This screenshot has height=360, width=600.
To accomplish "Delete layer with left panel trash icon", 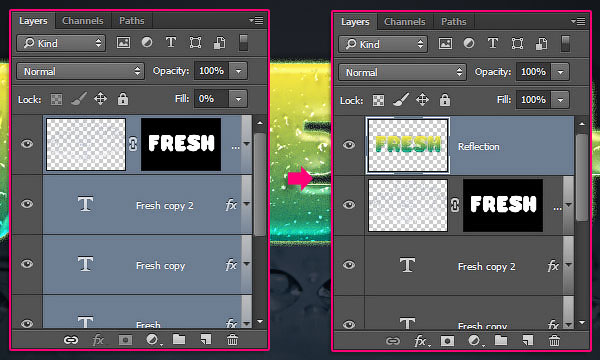I will (232, 339).
